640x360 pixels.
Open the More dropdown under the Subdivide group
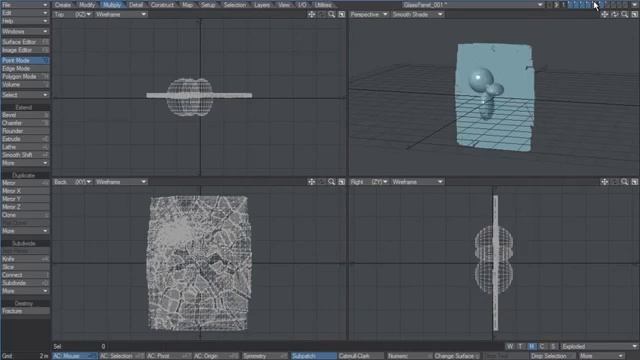pyautogui.click(x=25, y=291)
